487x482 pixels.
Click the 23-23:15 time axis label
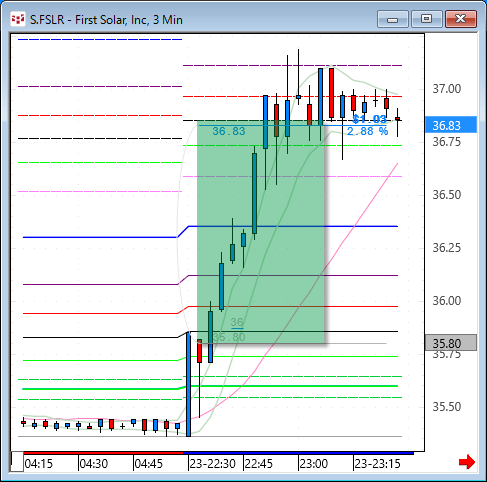point(377,464)
